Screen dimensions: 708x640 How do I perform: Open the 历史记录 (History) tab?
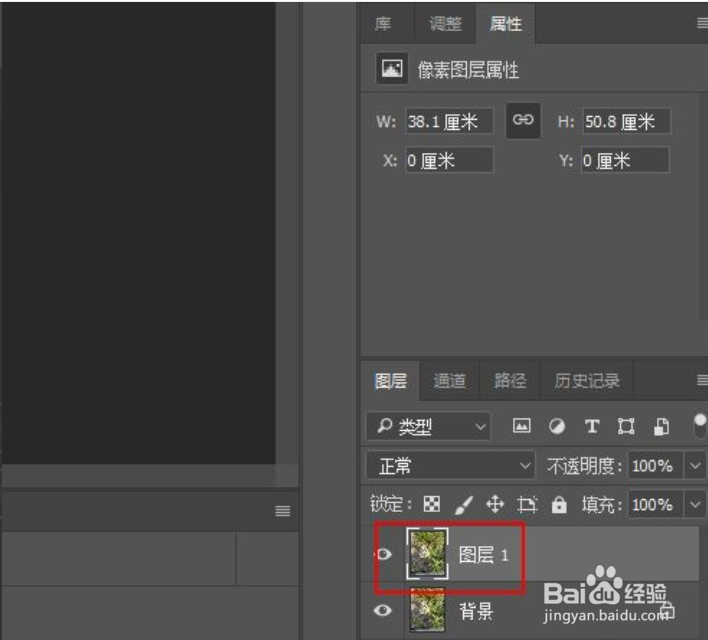[x=587, y=381]
